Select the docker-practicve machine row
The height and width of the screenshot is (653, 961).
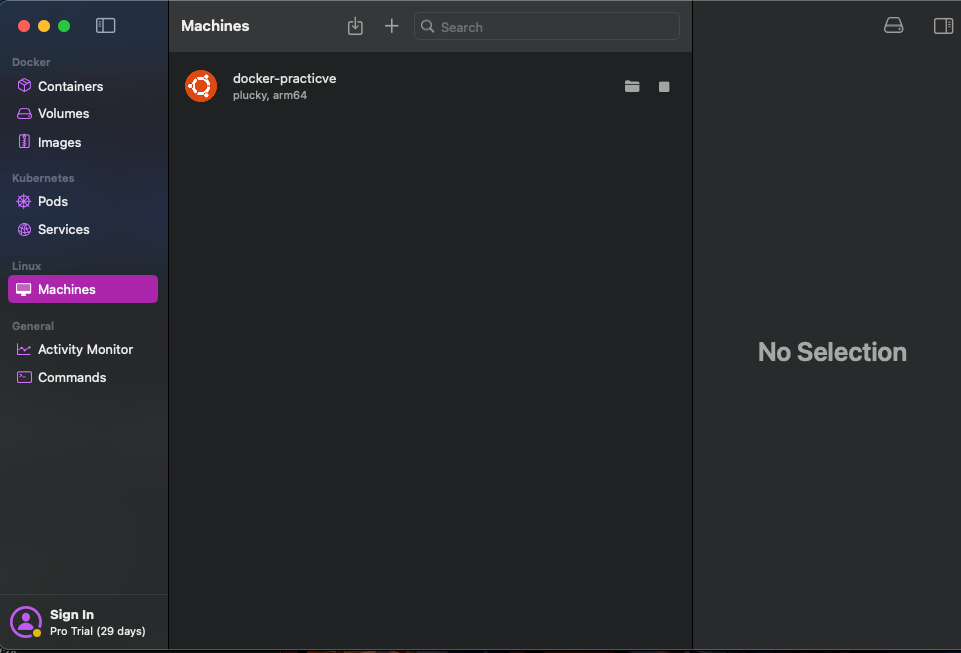(430, 86)
